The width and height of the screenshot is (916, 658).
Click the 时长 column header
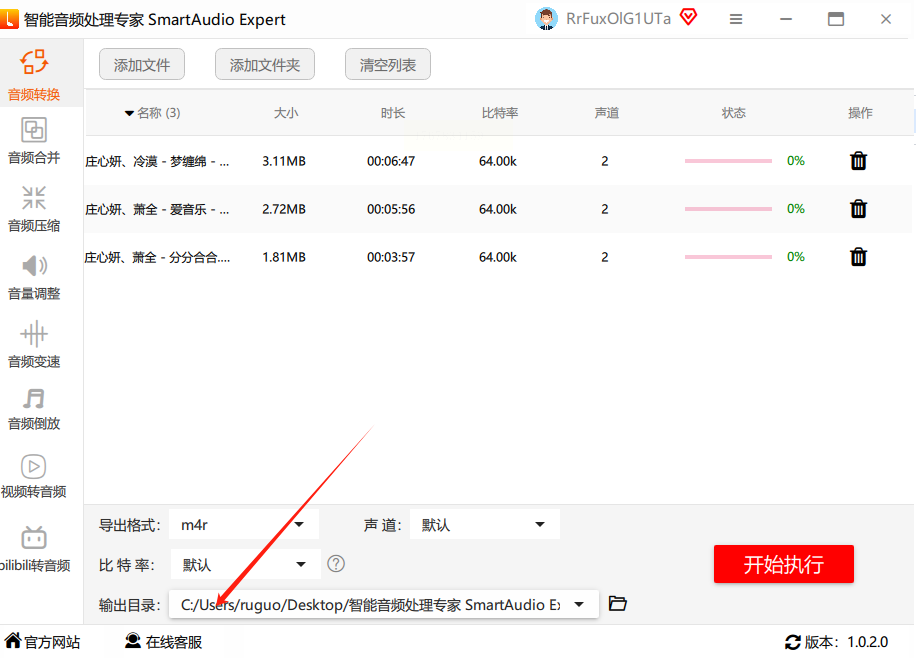click(x=393, y=113)
